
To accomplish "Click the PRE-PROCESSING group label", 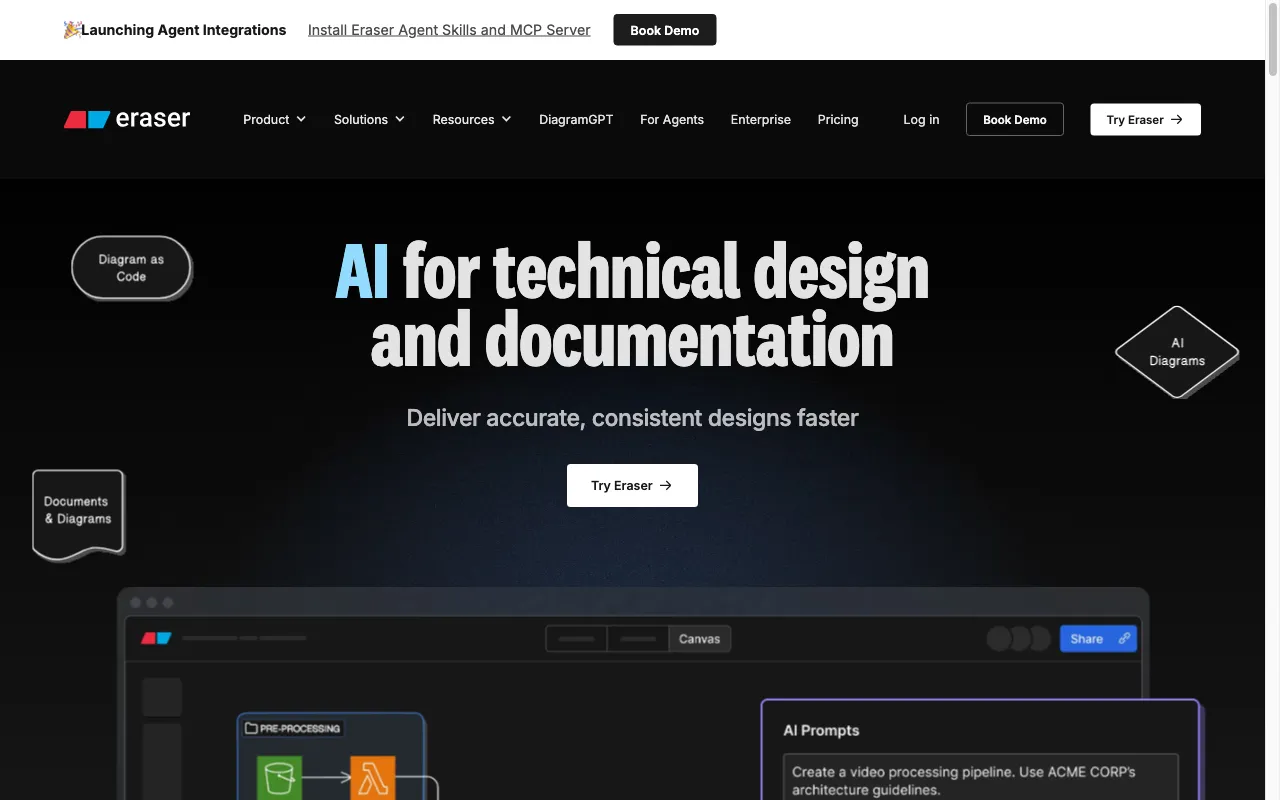I will tap(300, 729).
